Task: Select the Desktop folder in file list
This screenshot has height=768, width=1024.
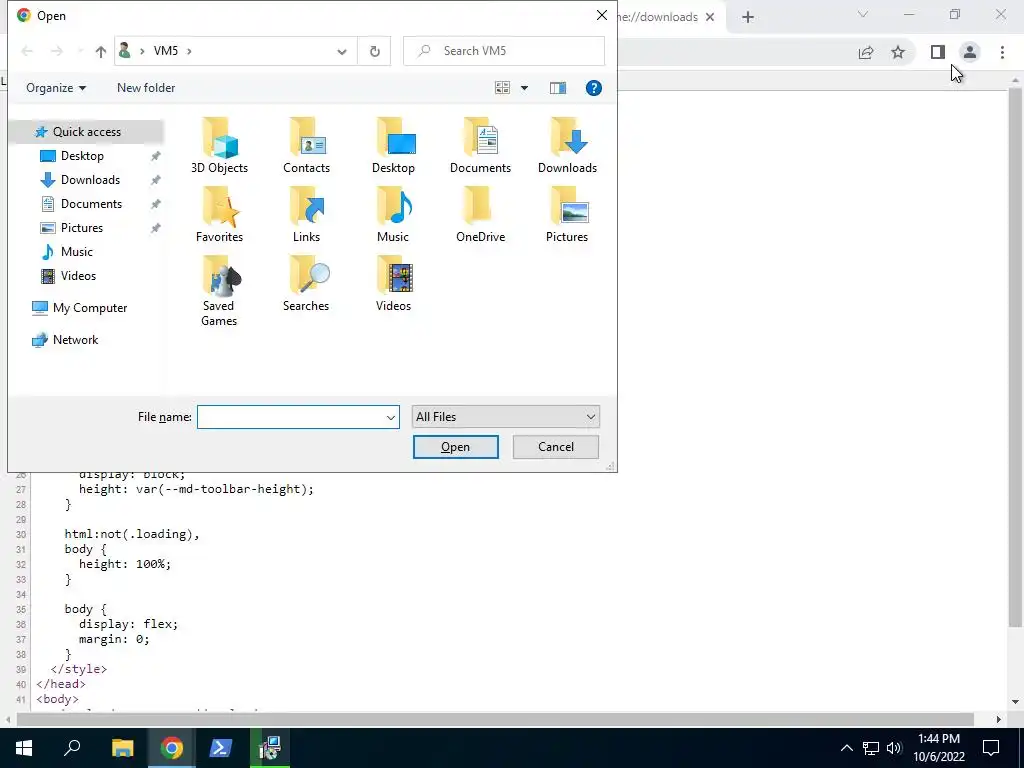Action: [393, 146]
